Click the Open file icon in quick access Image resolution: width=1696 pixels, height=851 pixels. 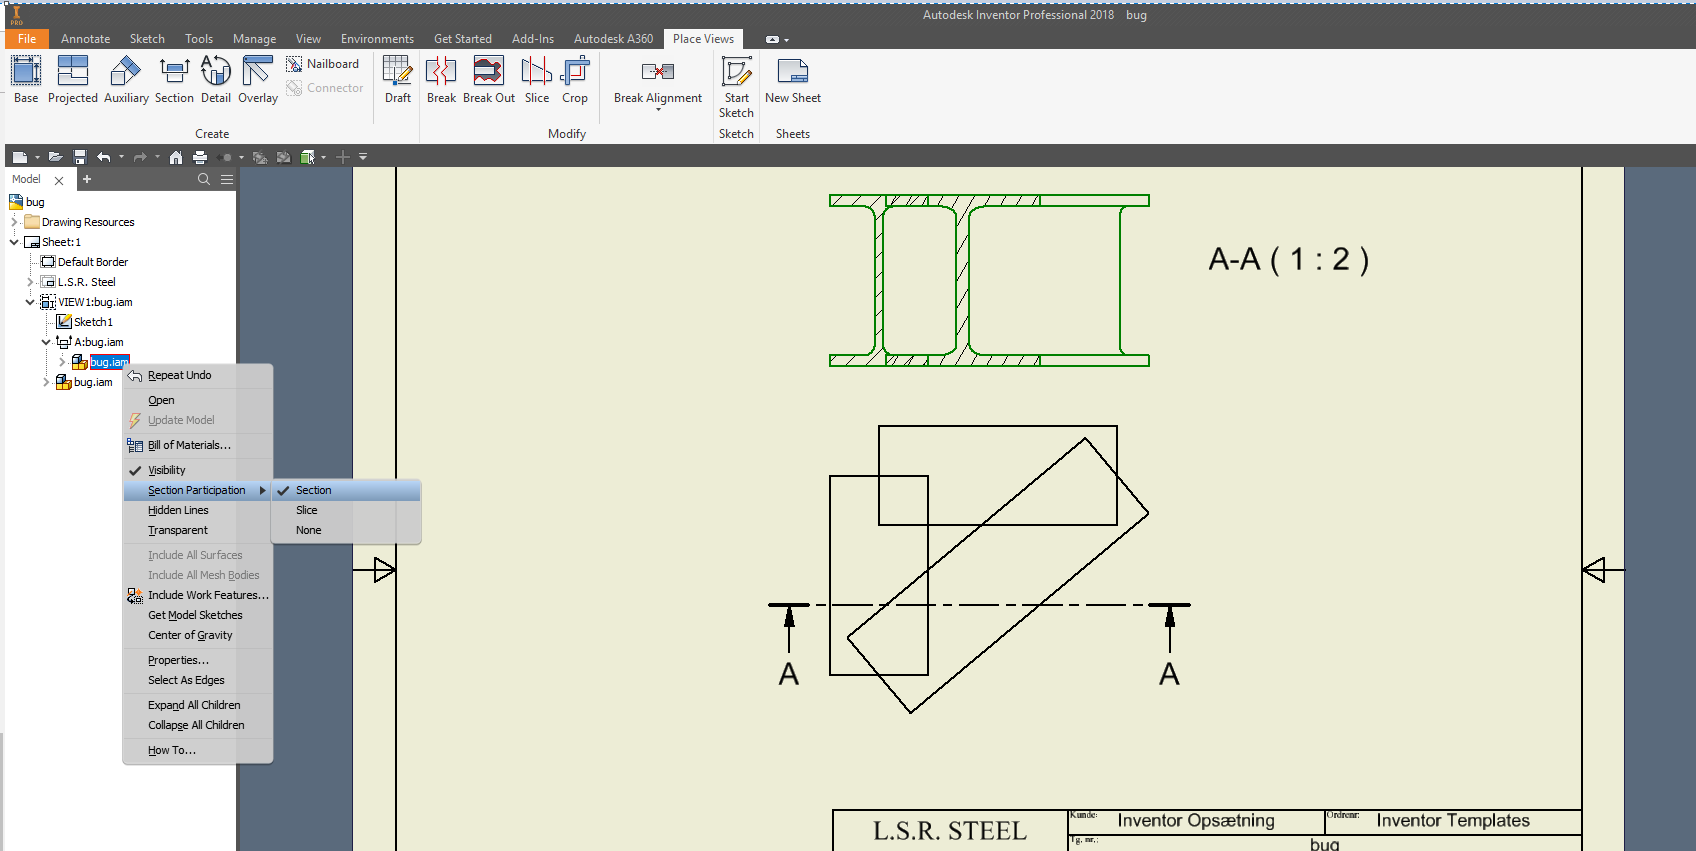tap(55, 157)
